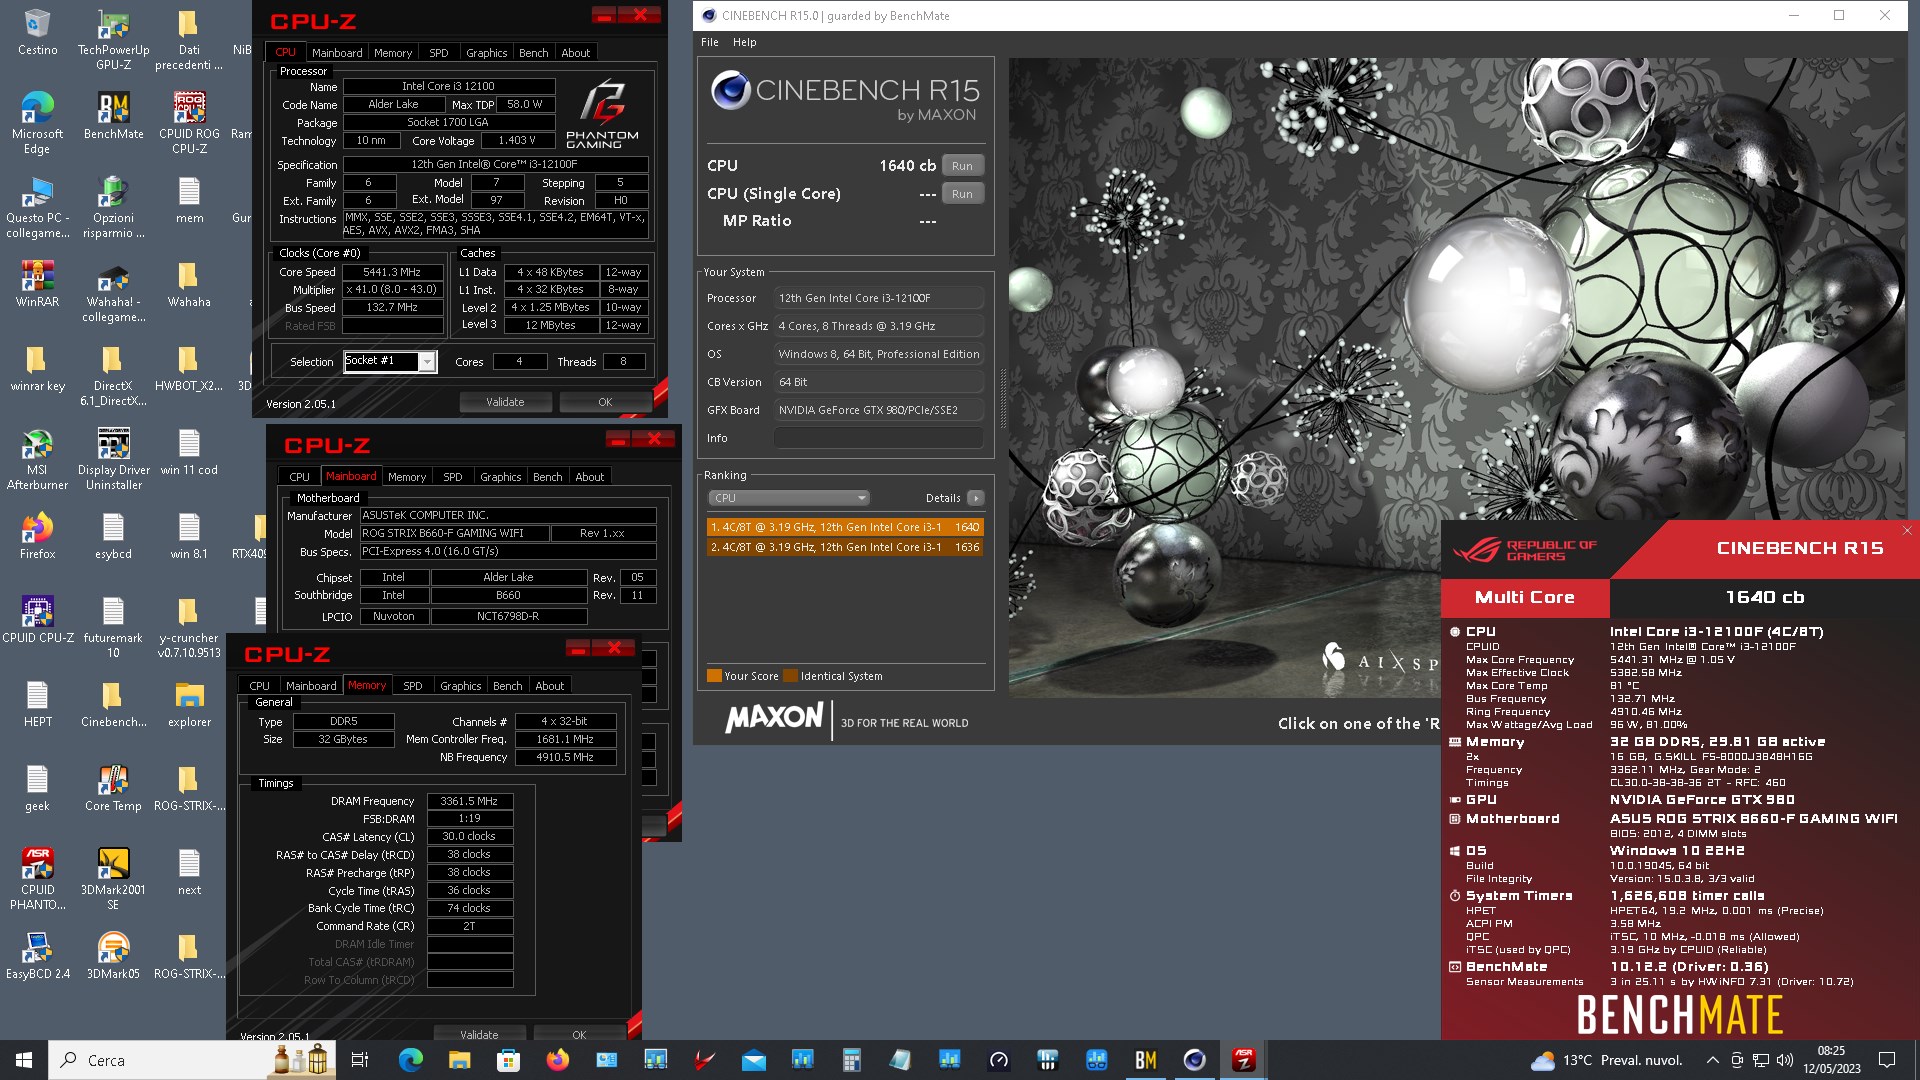Open the Windows Start menu
The height and width of the screenshot is (1080, 1920).
pyautogui.click(x=24, y=1060)
